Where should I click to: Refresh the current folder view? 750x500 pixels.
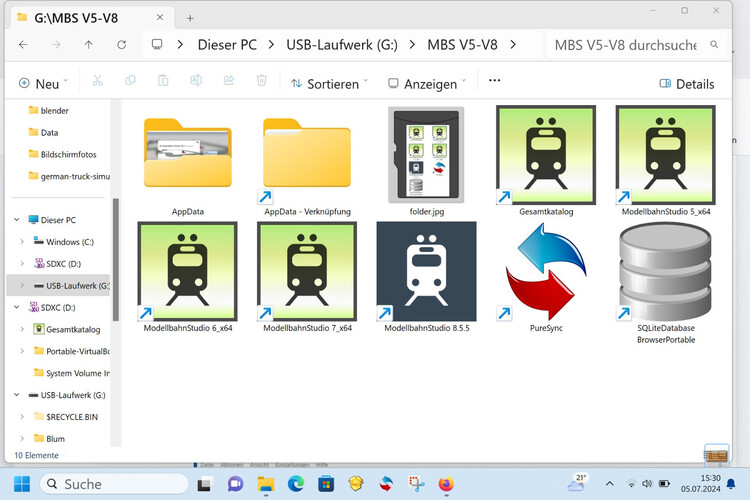pos(121,44)
